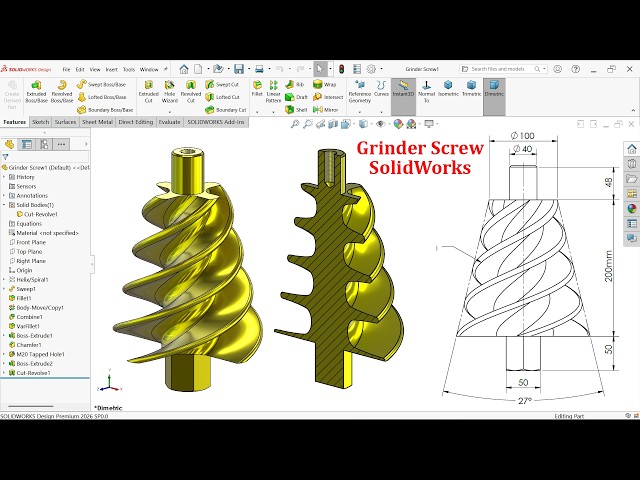640x480 pixels.
Task: Open the Insert menu
Action: [x=111, y=69]
